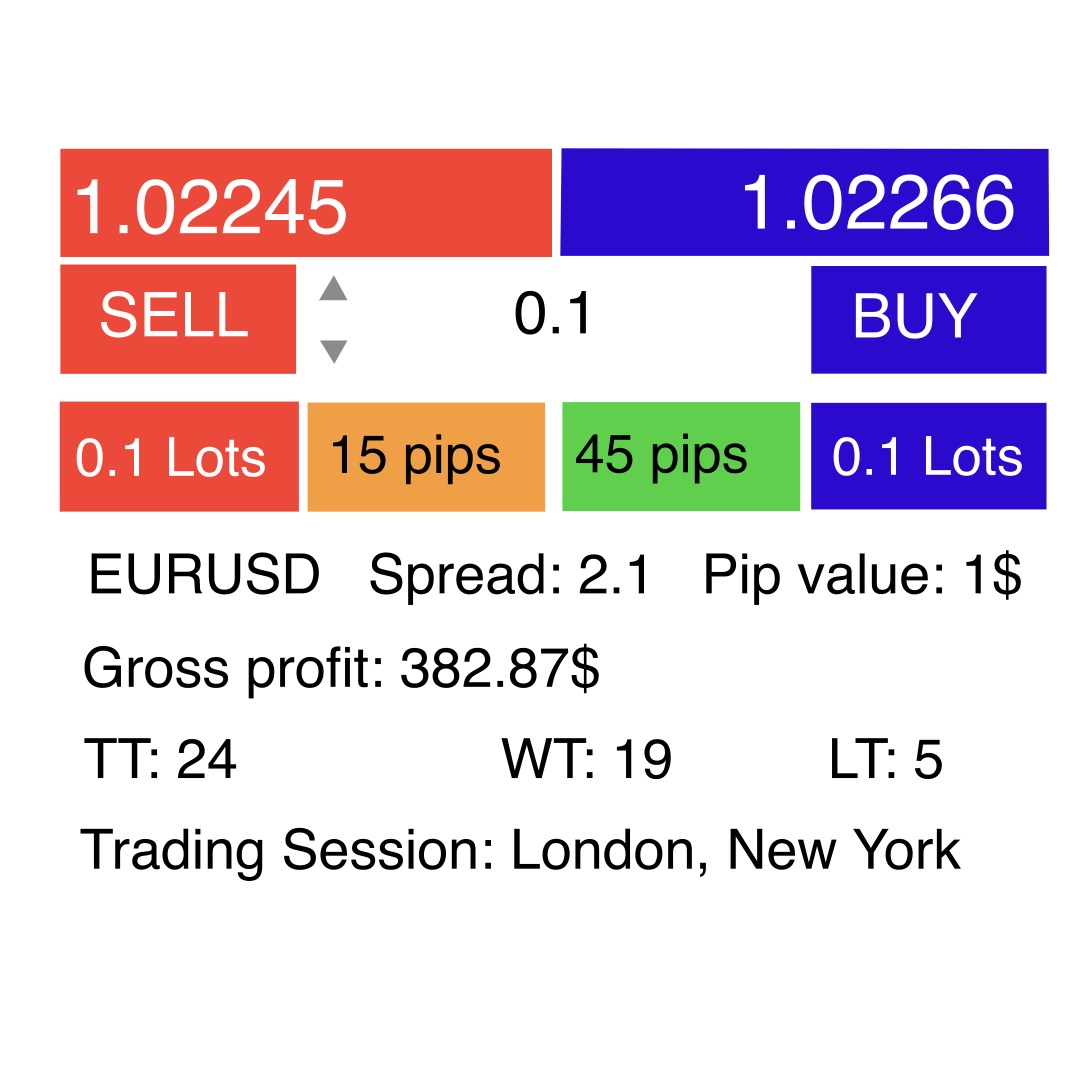Viewport: 1080px width, 1080px height.
Task: Decrease lot size with the down arrow
Action: coord(333,351)
